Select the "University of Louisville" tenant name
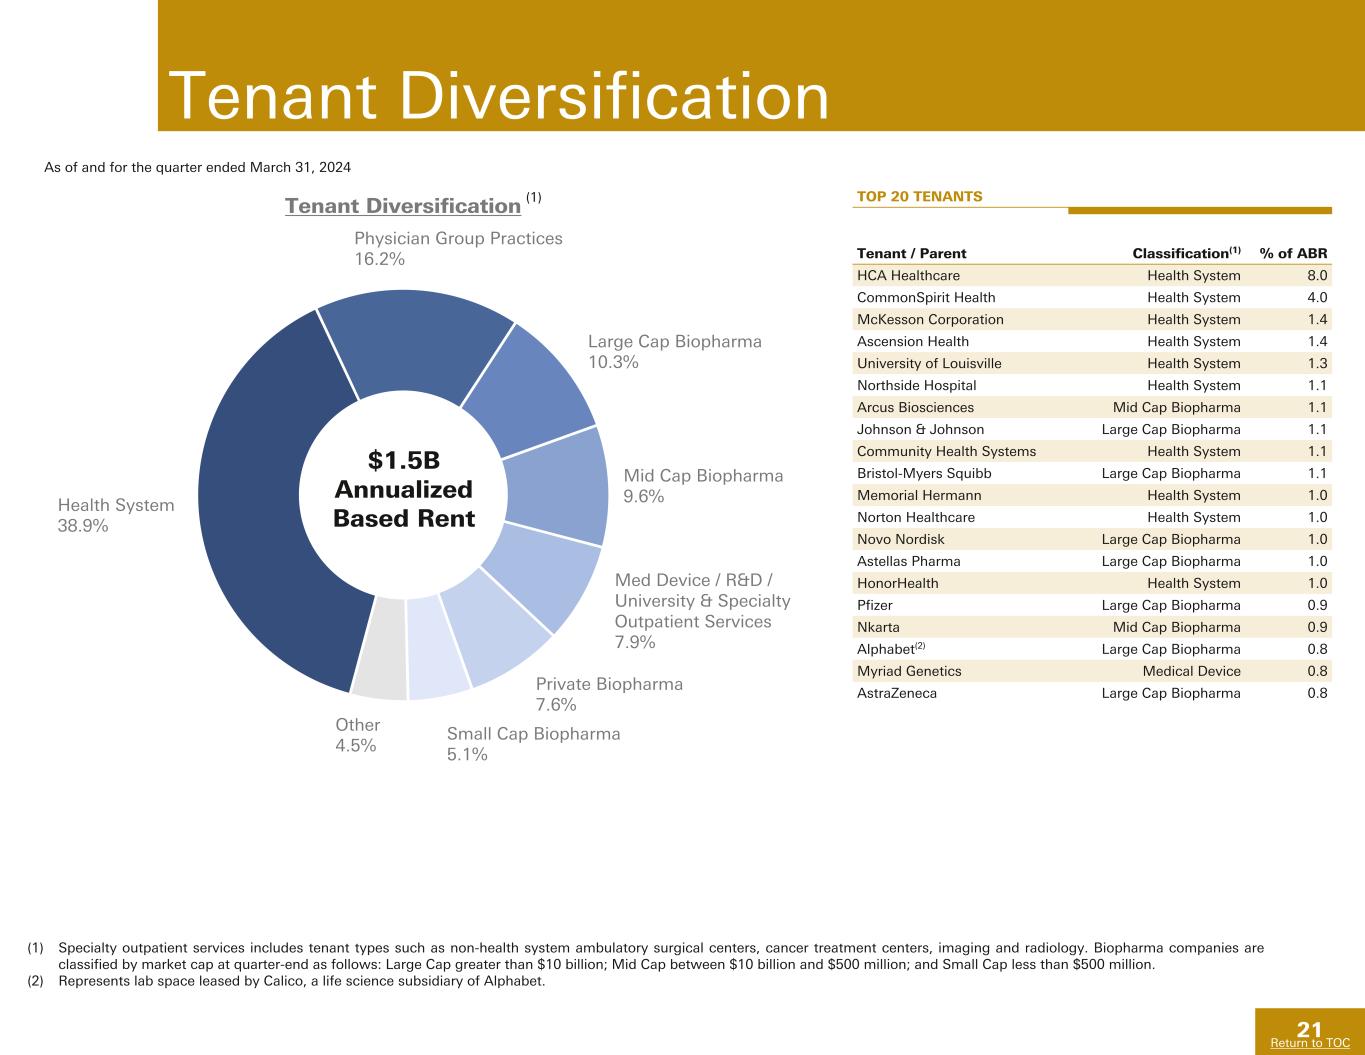 [x=929, y=363]
